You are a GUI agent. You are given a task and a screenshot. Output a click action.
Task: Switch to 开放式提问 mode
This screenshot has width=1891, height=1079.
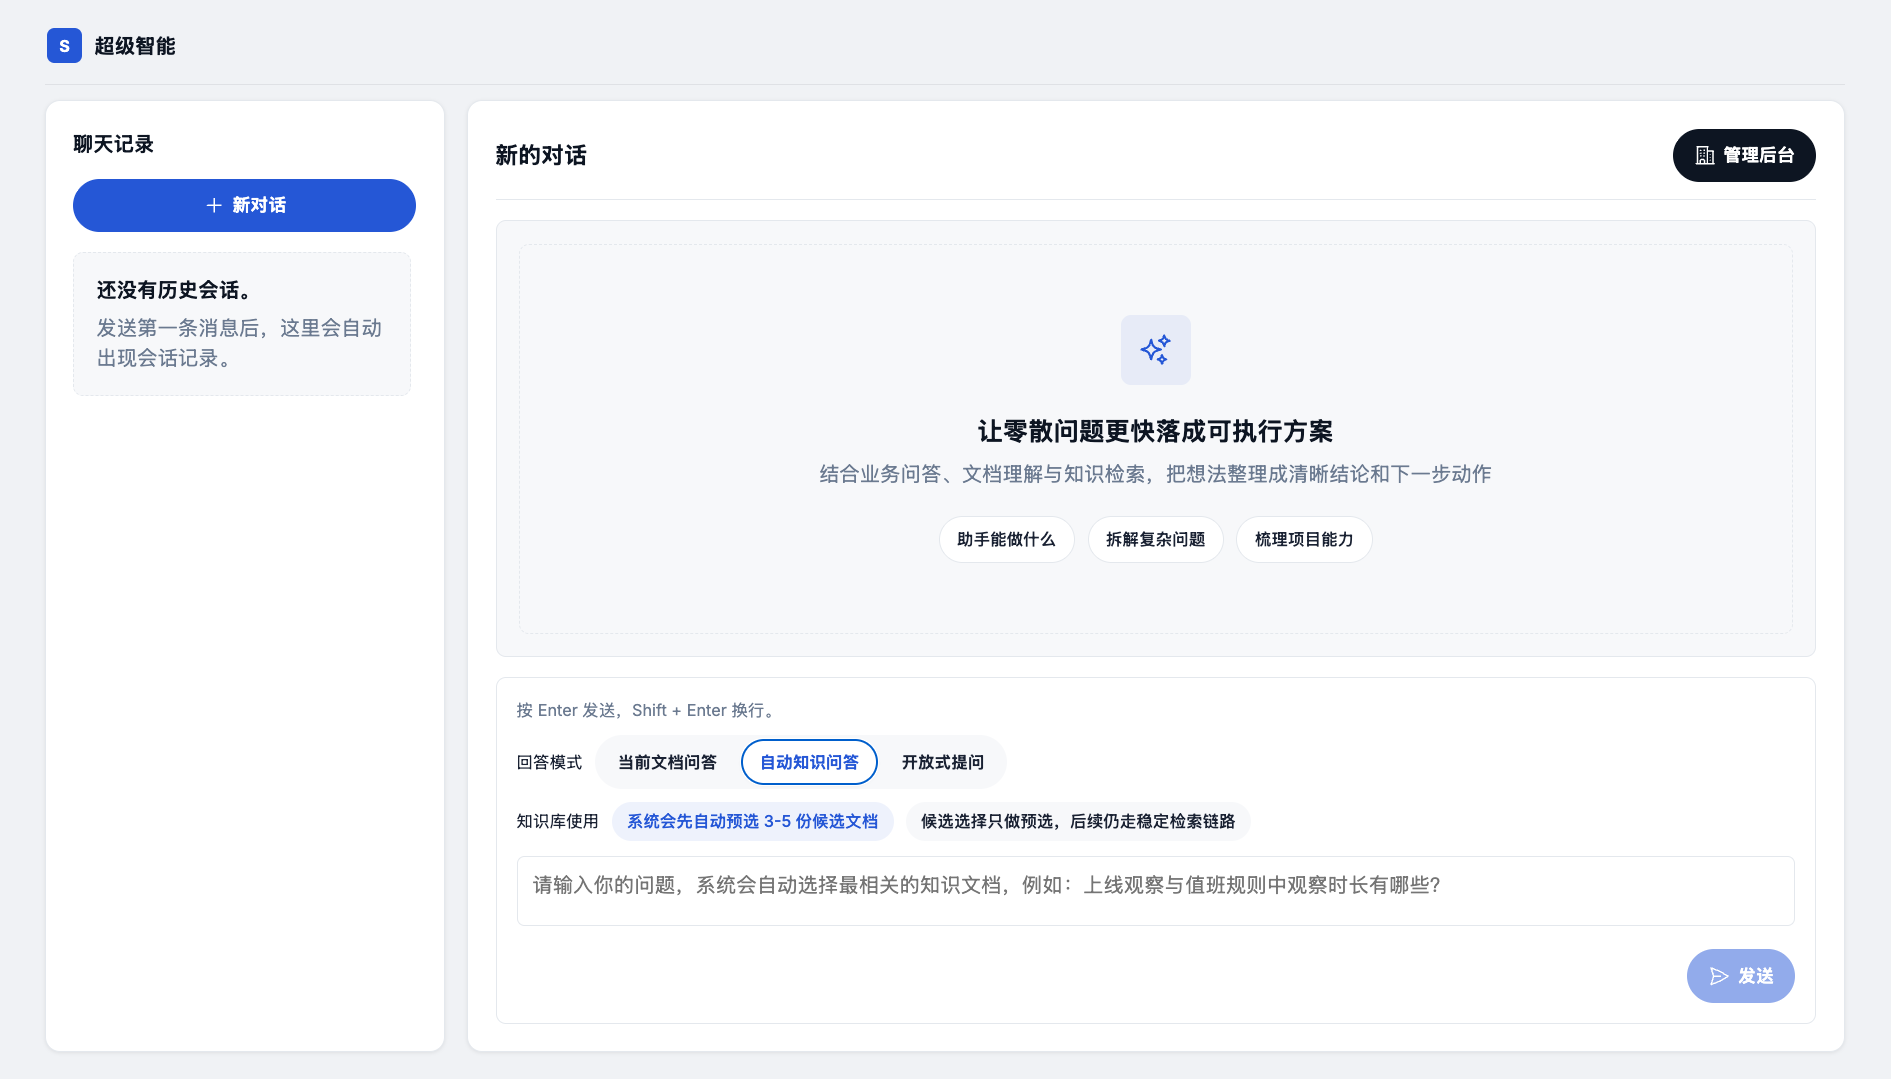click(x=942, y=762)
